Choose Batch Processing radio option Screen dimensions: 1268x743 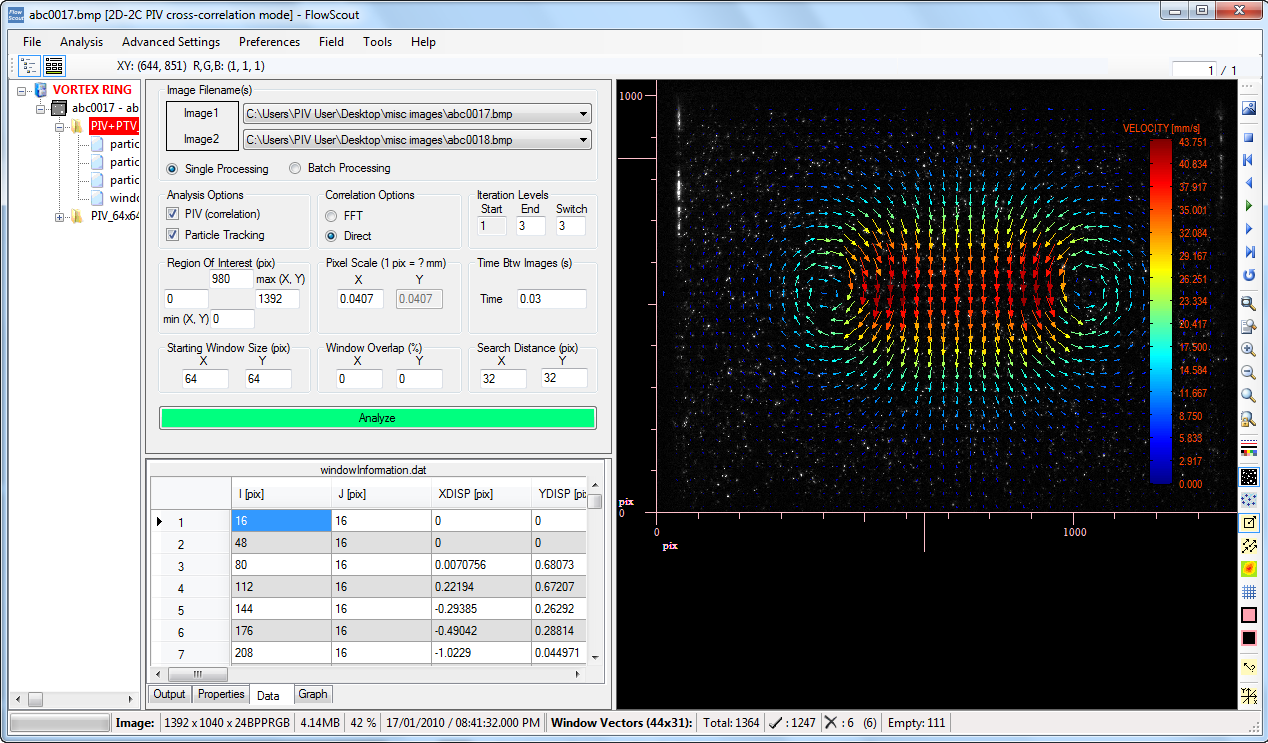tap(295, 168)
